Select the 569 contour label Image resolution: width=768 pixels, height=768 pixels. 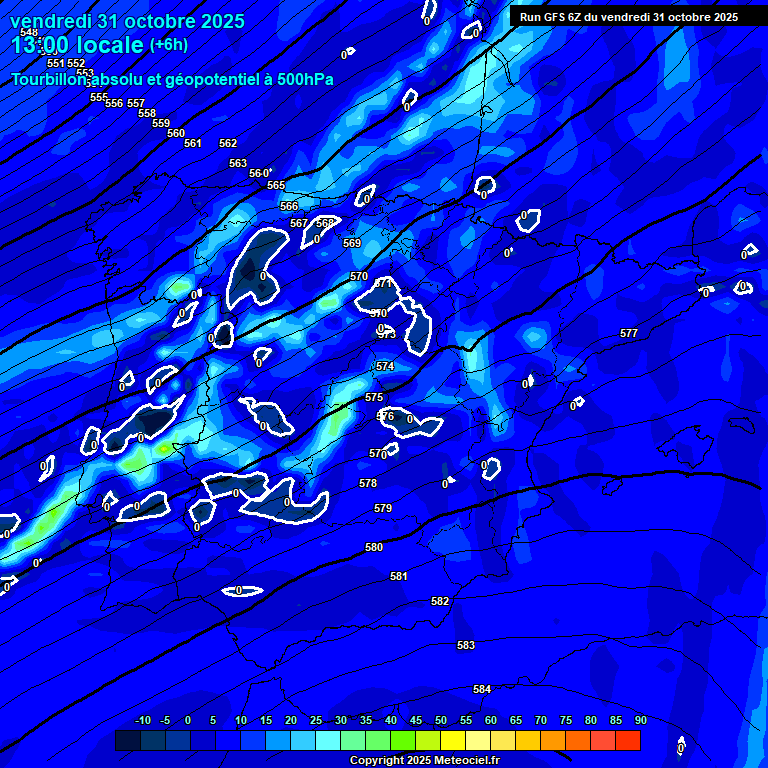tap(352, 243)
